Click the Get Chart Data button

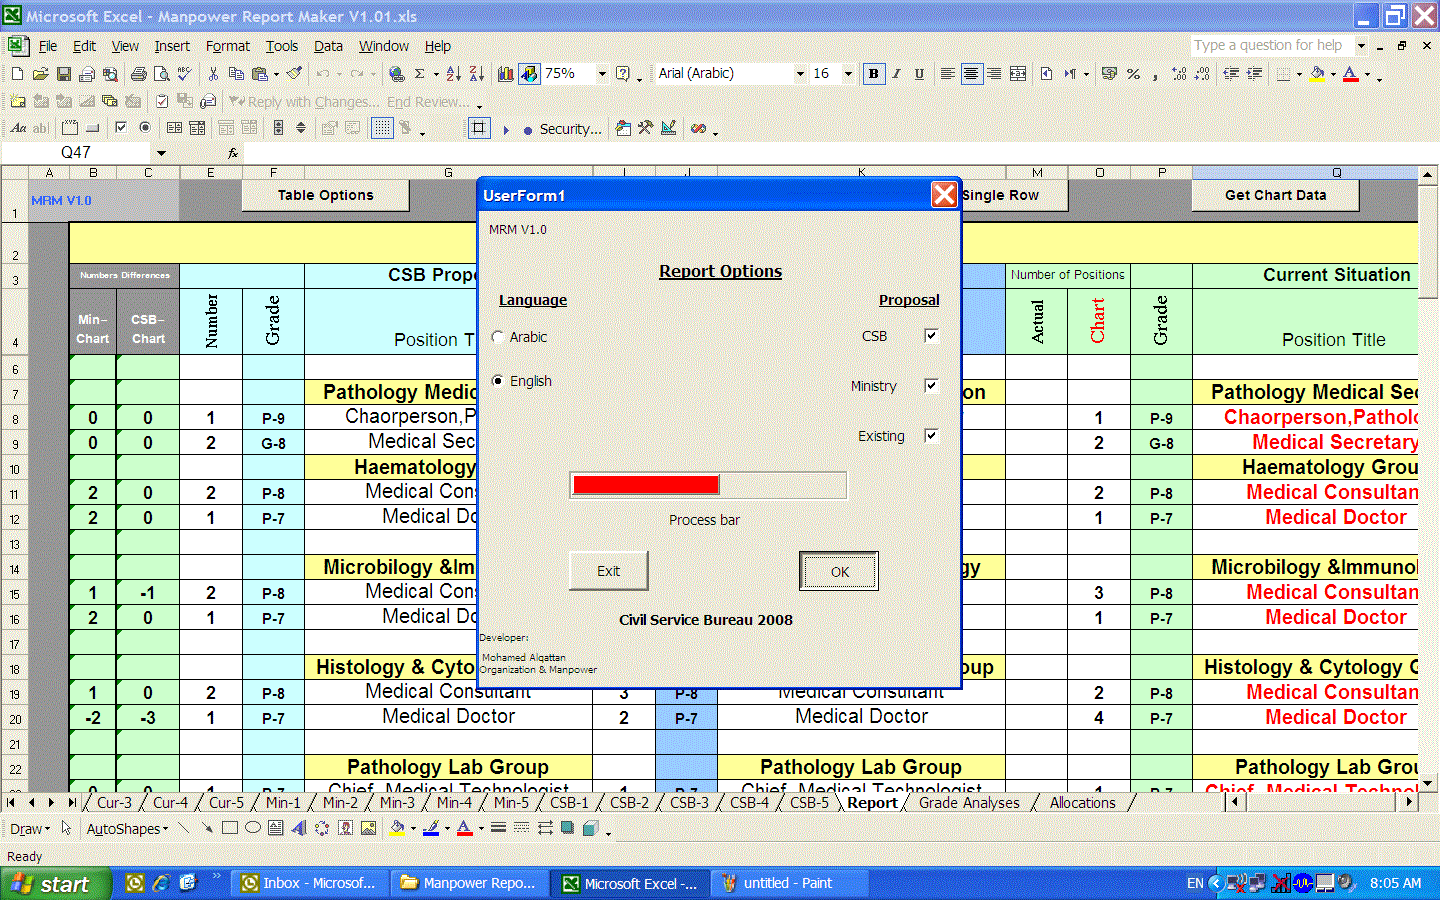(x=1275, y=195)
